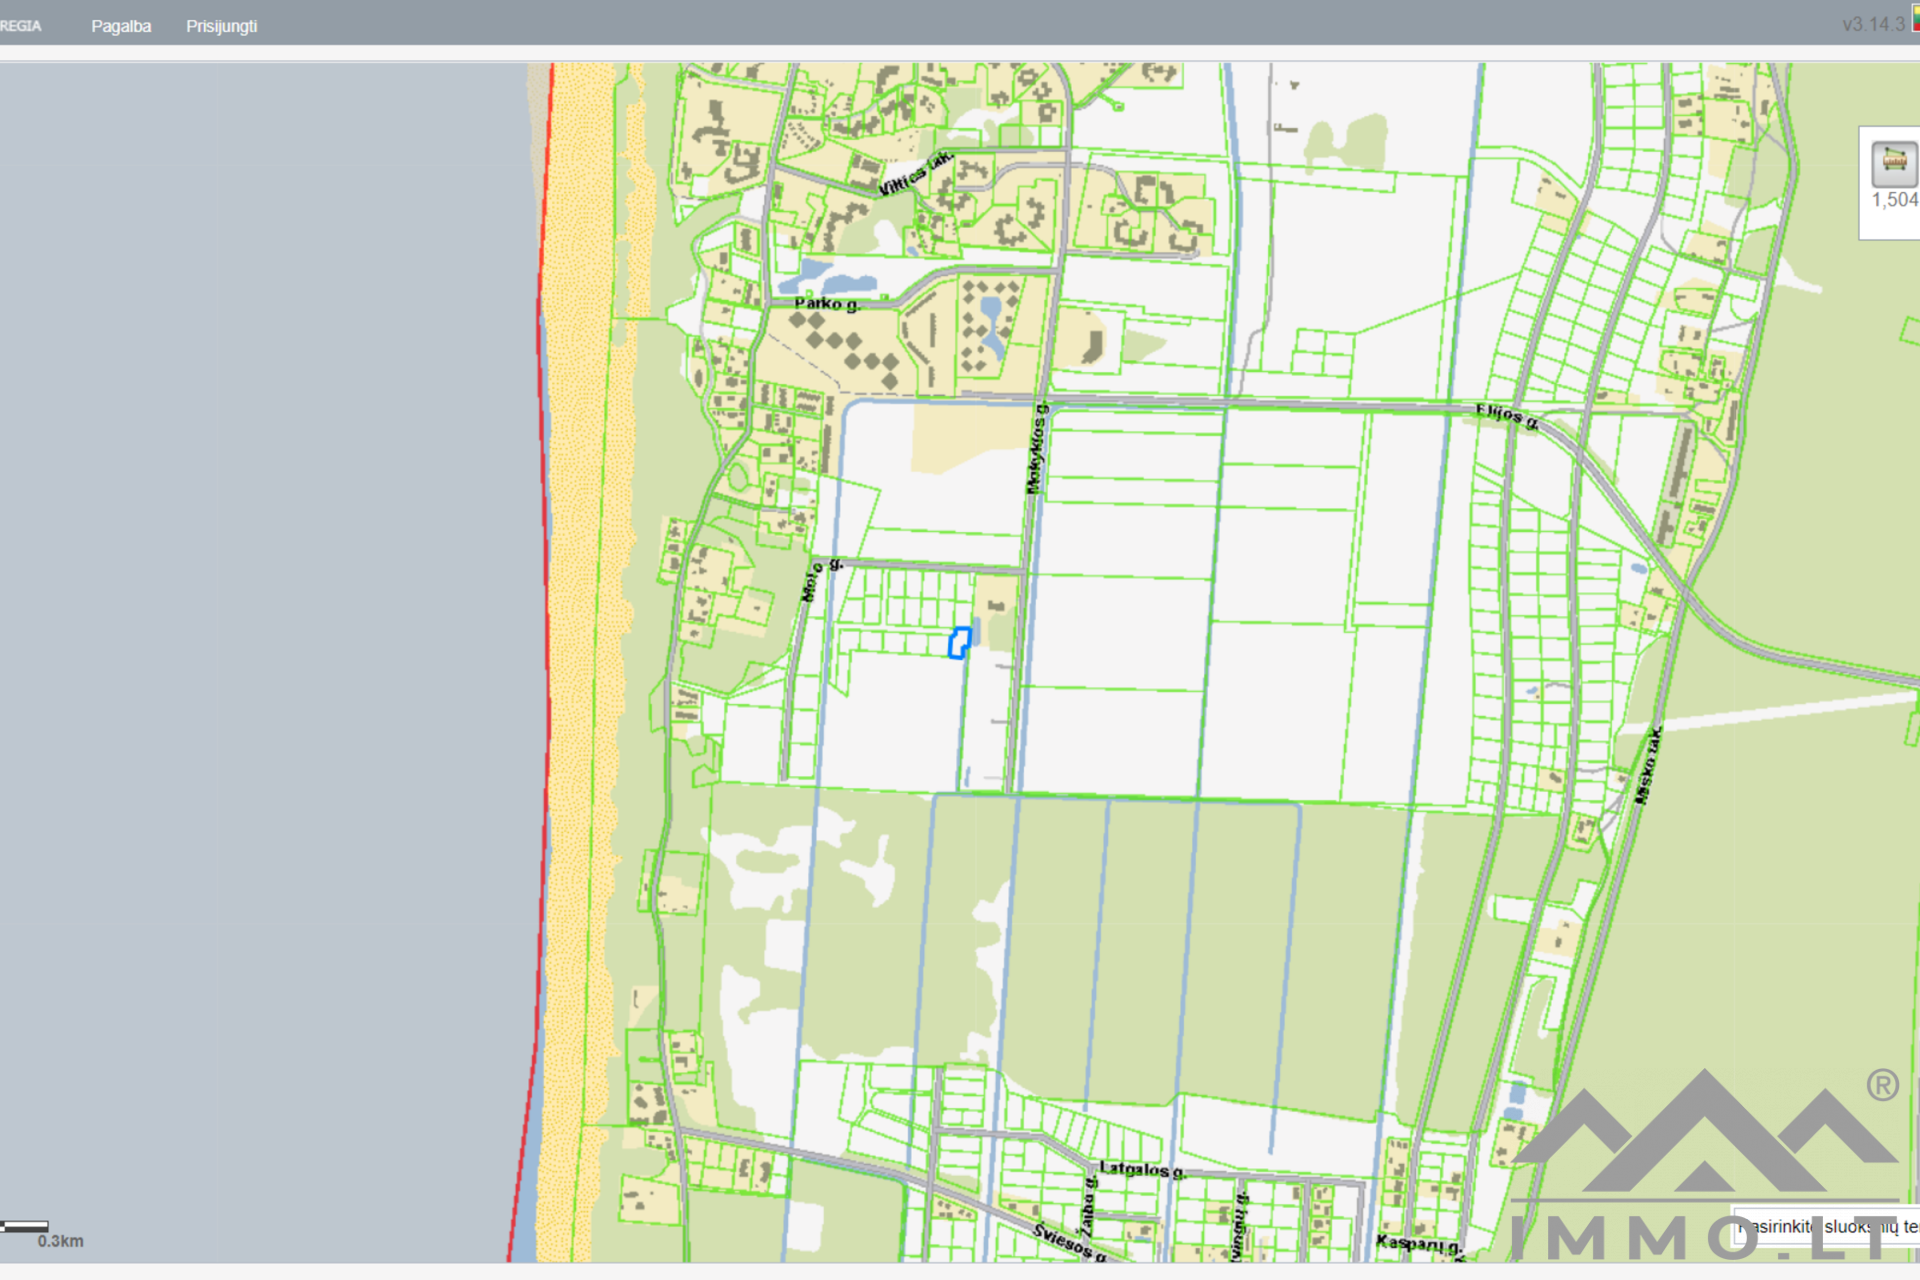The width and height of the screenshot is (1920, 1280).
Task: Click the 1,504 measurement value
Action: click(x=1894, y=200)
